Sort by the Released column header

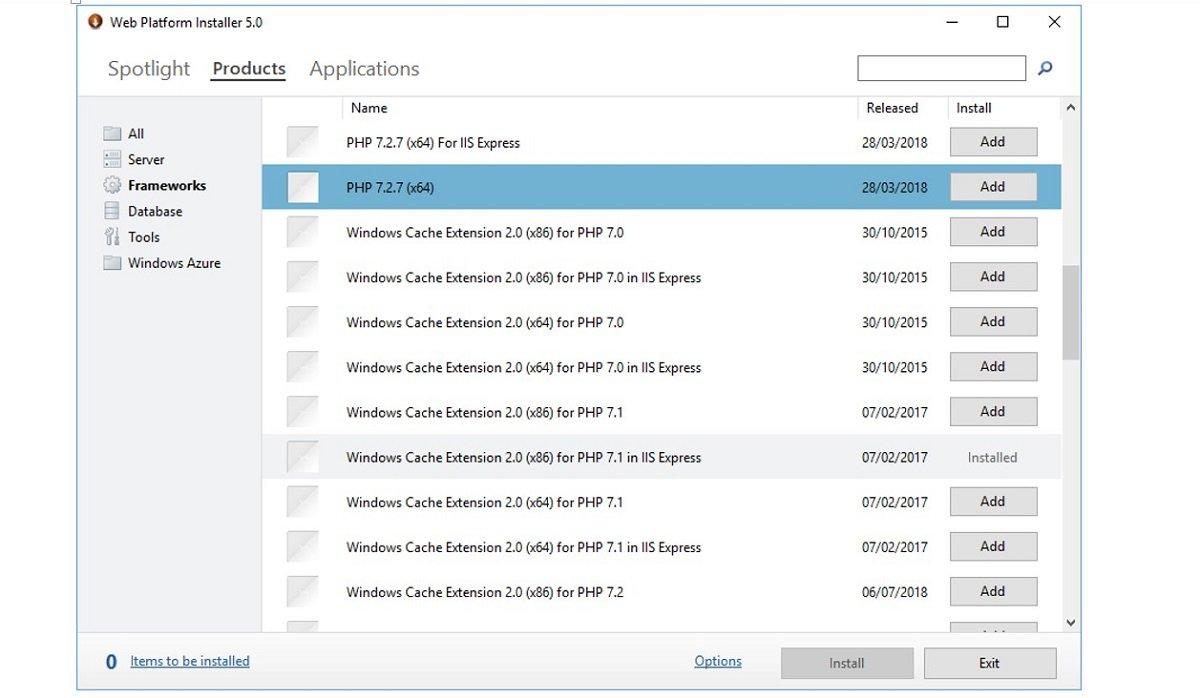(x=892, y=108)
